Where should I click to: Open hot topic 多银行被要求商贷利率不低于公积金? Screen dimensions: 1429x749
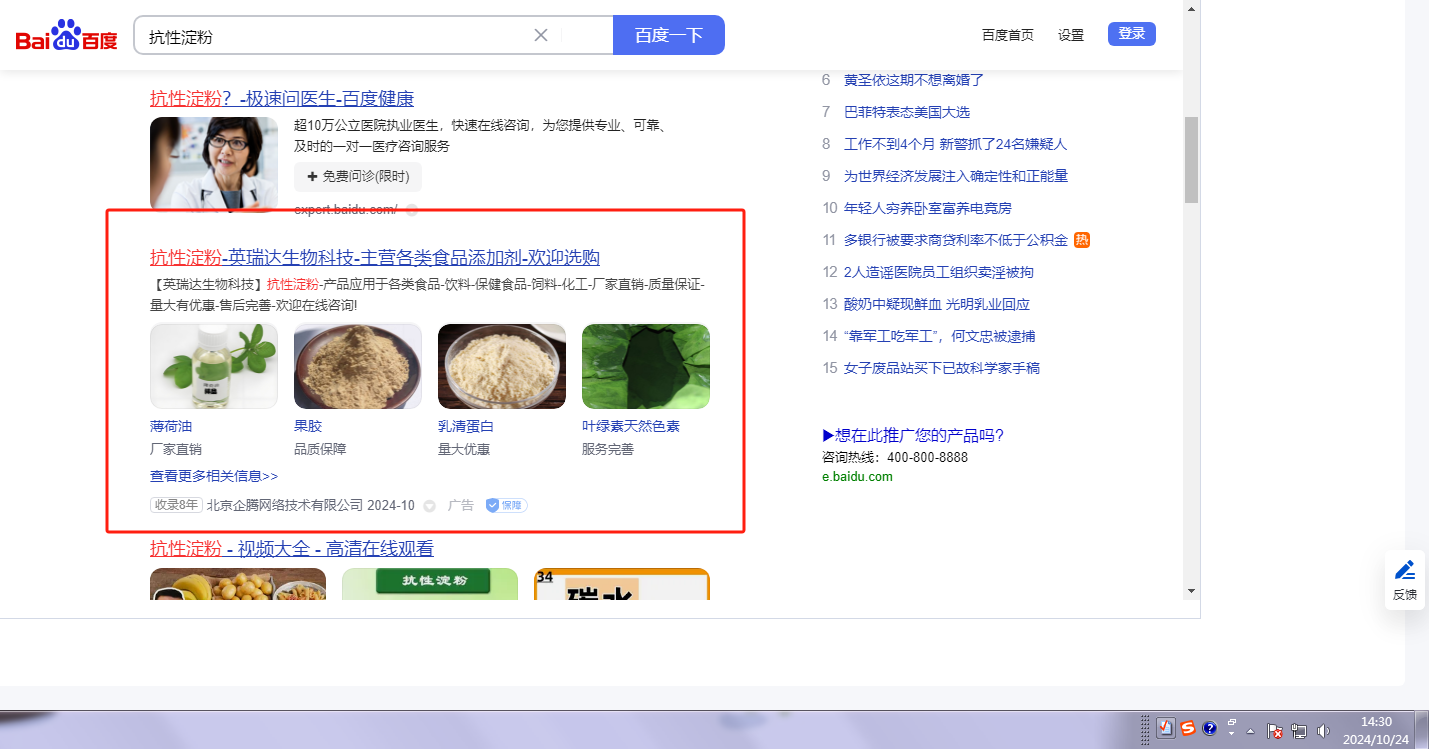coord(956,240)
